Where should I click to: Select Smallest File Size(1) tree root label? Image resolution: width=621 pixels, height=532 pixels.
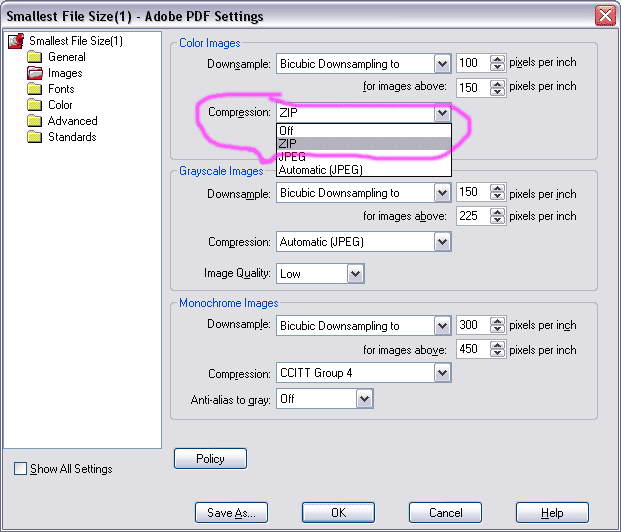[x=76, y=41]
